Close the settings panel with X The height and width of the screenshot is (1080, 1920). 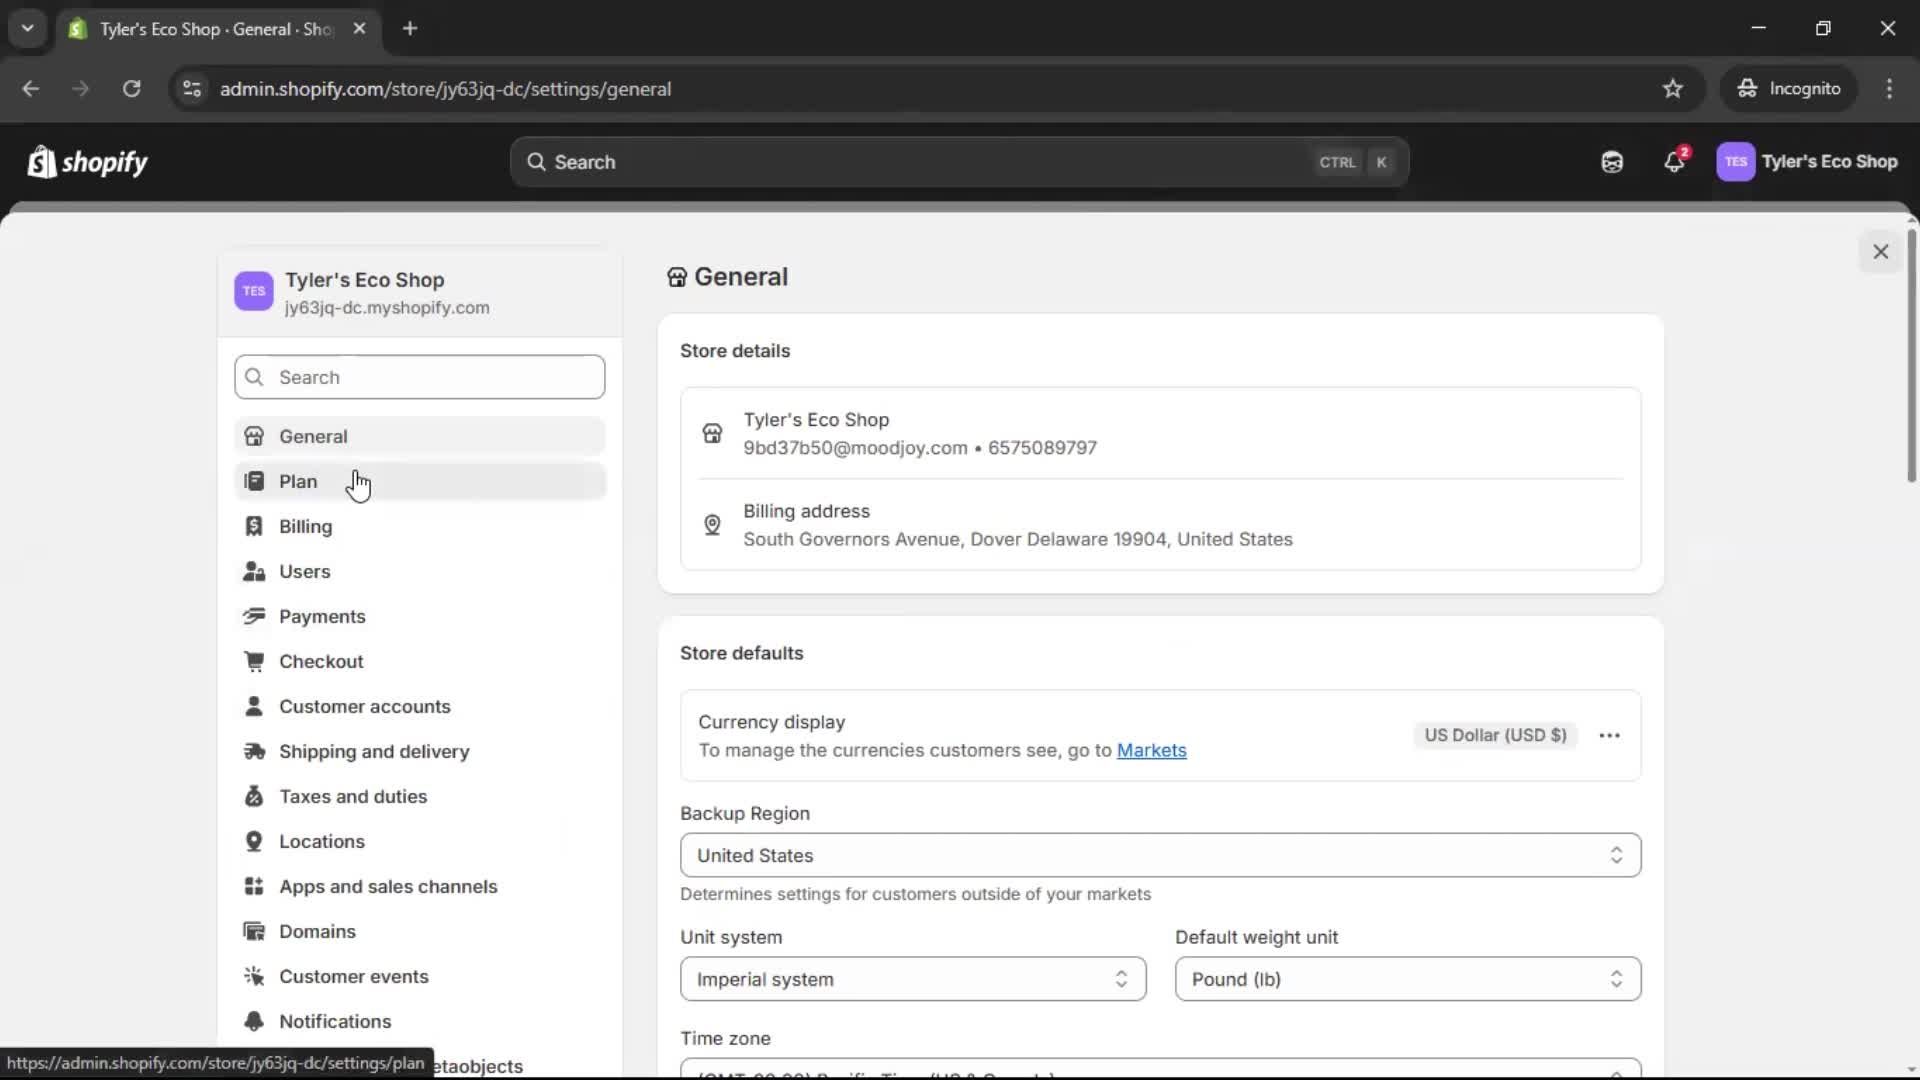coord(1880,252)
